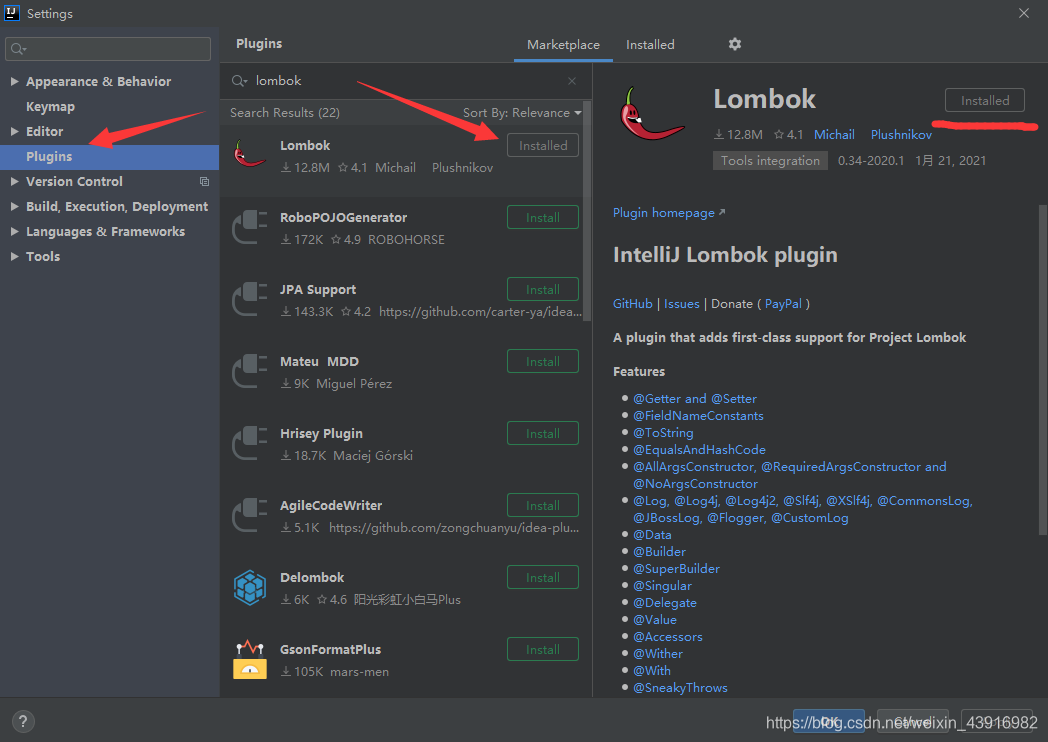Open the @Data feature link
1048x742 pixels.
click(x=652, y=535)
